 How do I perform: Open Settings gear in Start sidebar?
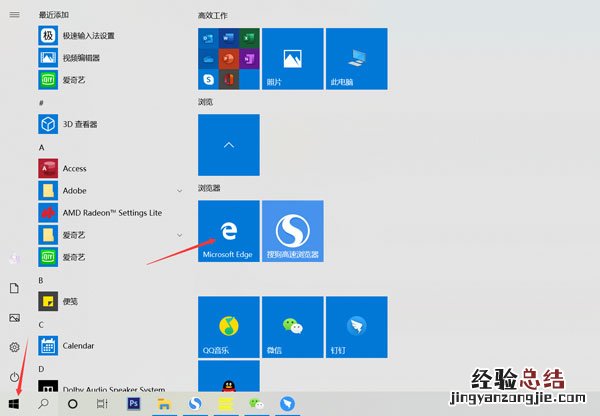(x=14, y=347)
